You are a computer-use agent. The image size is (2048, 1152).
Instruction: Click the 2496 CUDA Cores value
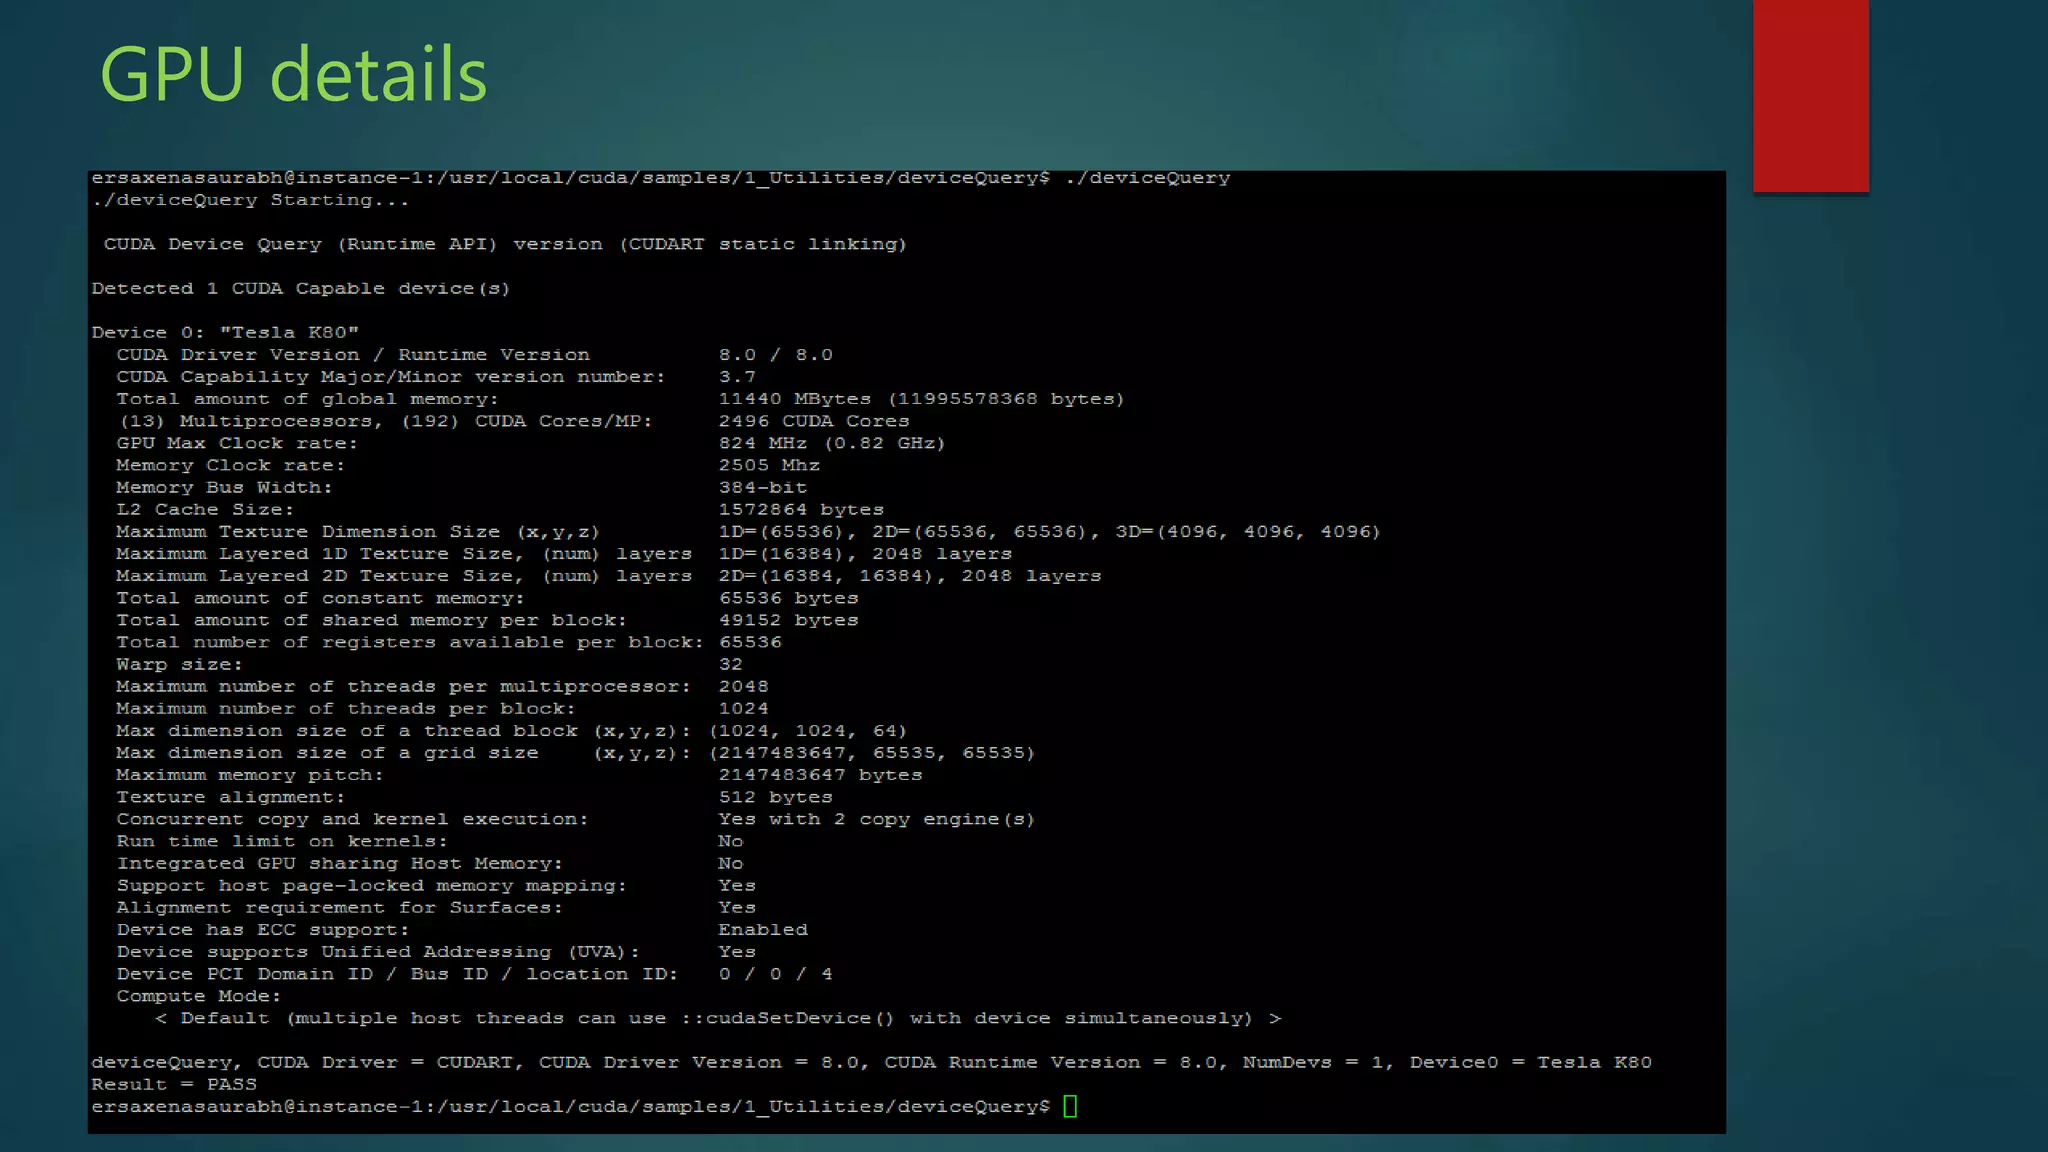coord(814,421)
